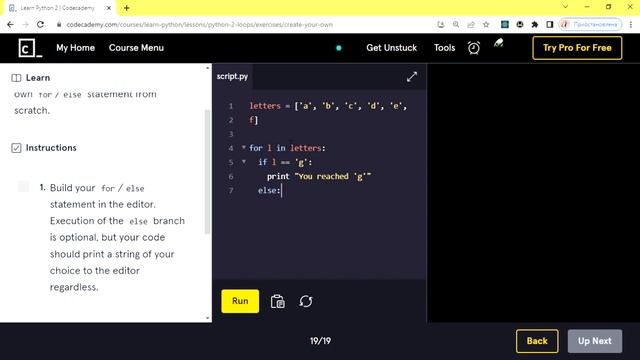Open Chrome's three-dot menu
The height and width of the screenshot is (360, 640).
point(631,24)
